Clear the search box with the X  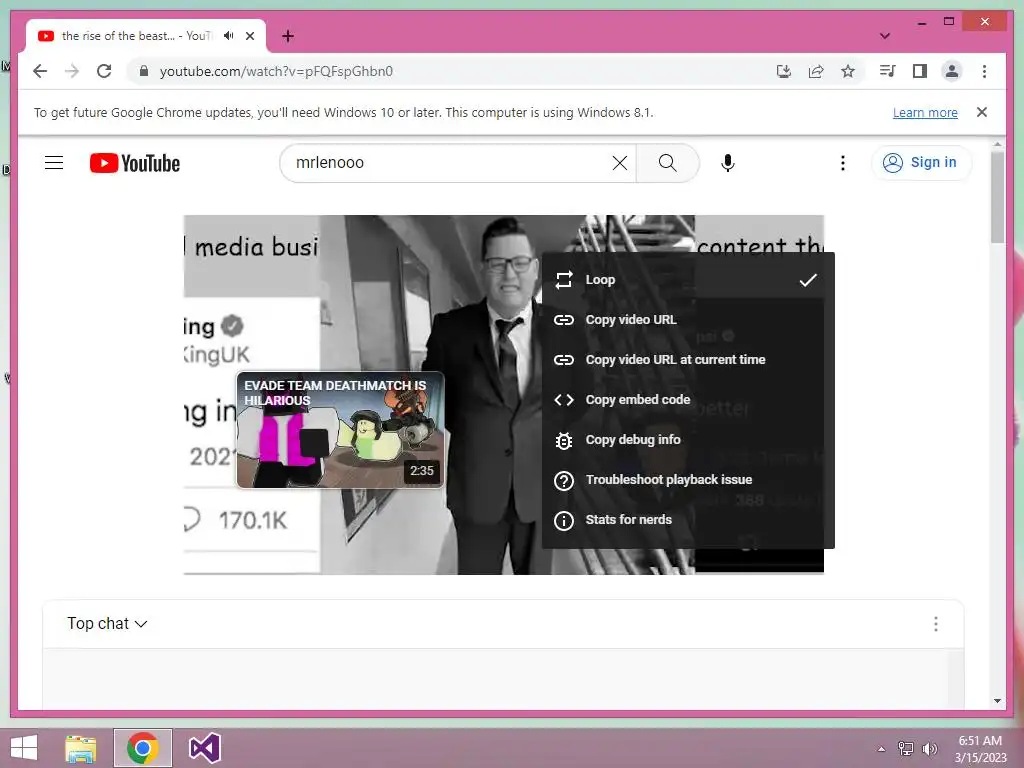point(620,163)
